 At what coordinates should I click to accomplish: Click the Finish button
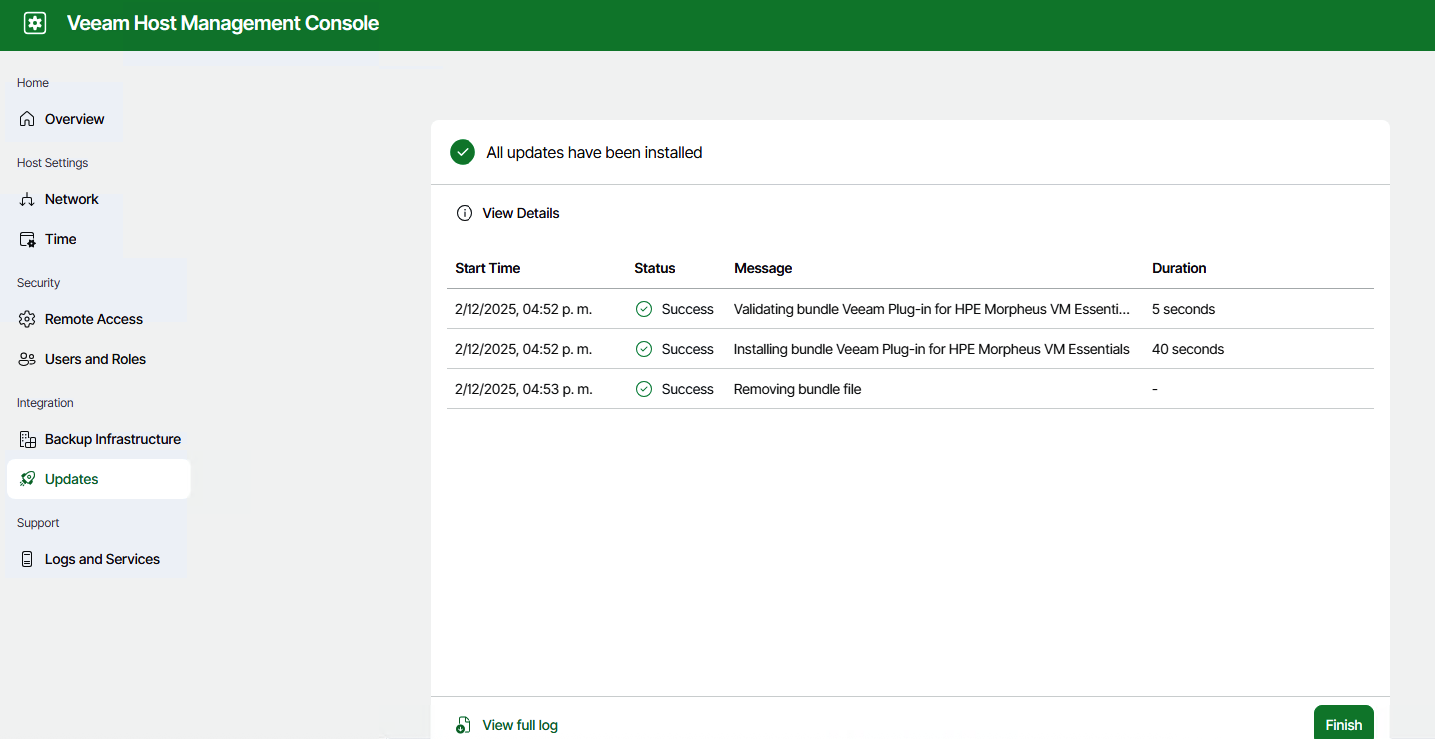click(x=1343, y=724)
